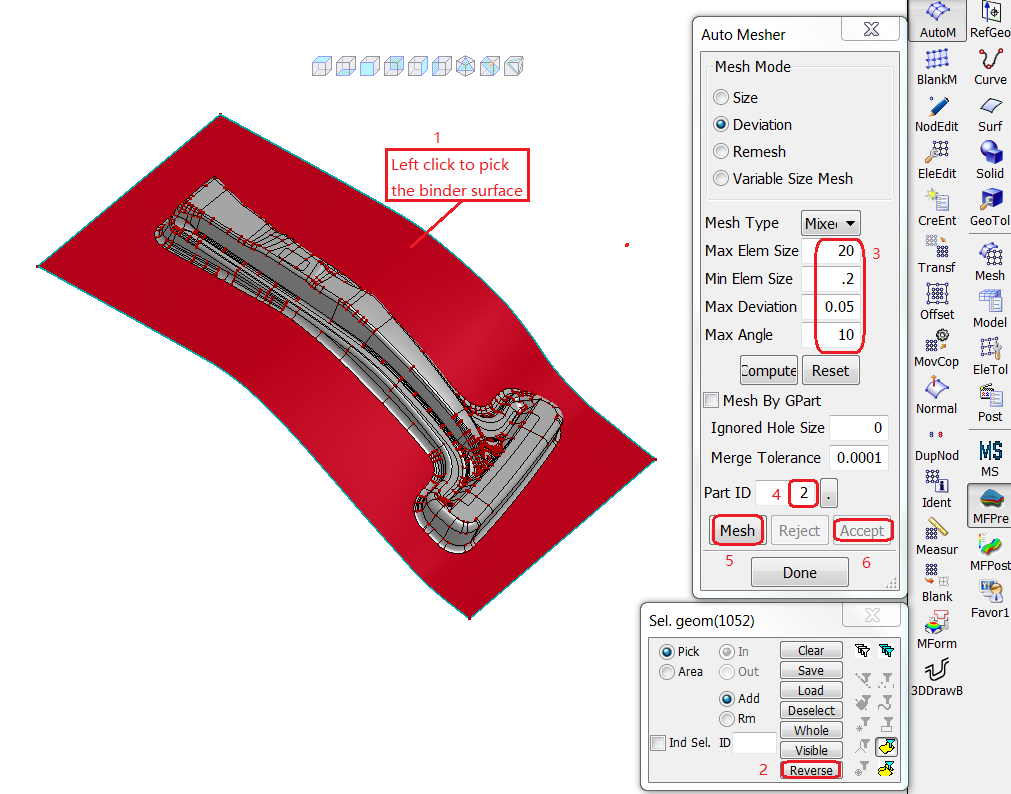Enable the Mesh By GPart checkbox

[711, 401]
